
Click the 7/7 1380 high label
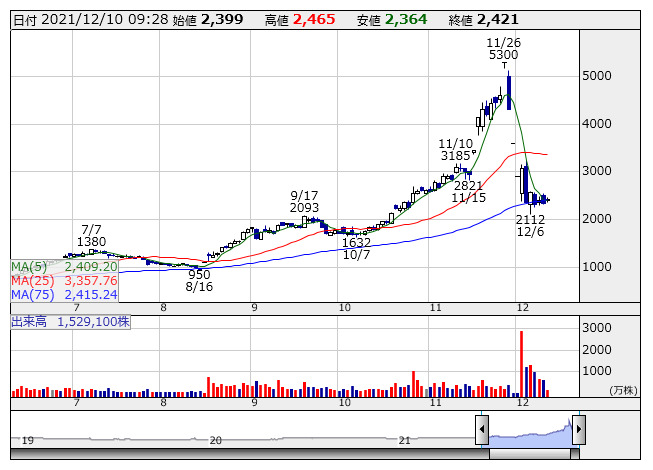tap(91, 236)
